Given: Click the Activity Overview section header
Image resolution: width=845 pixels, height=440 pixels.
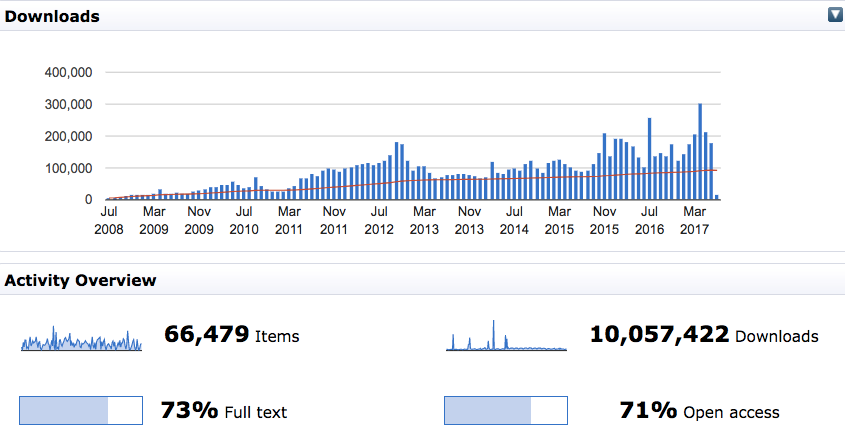Looking at the screenshot, I should pos(80,280).
